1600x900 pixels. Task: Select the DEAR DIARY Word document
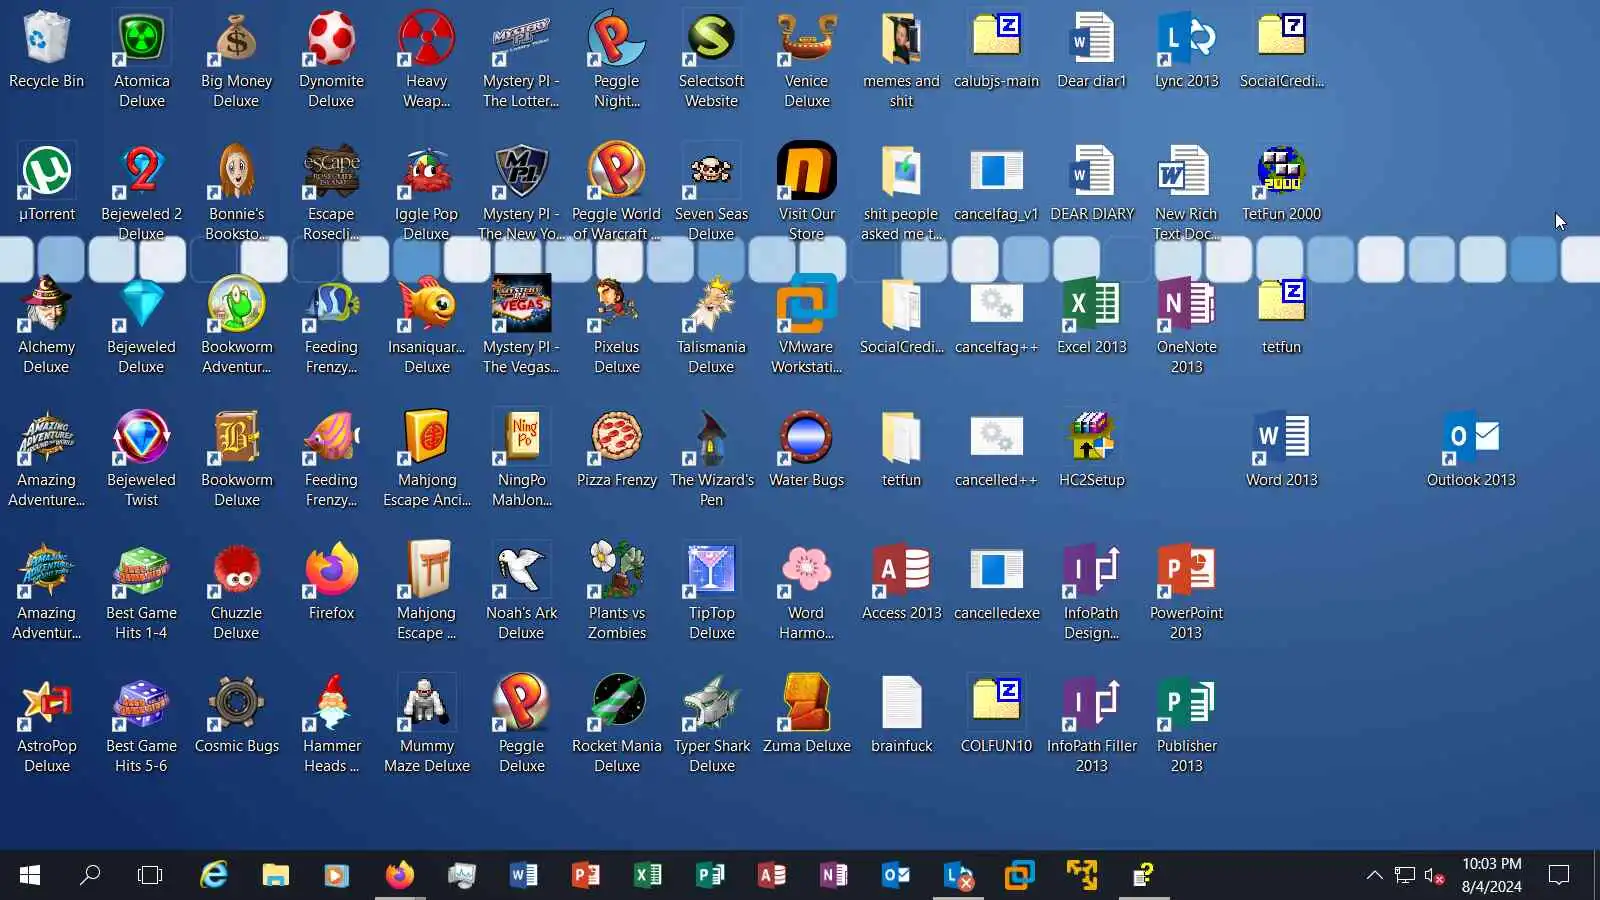click(x=1092, y=183)
